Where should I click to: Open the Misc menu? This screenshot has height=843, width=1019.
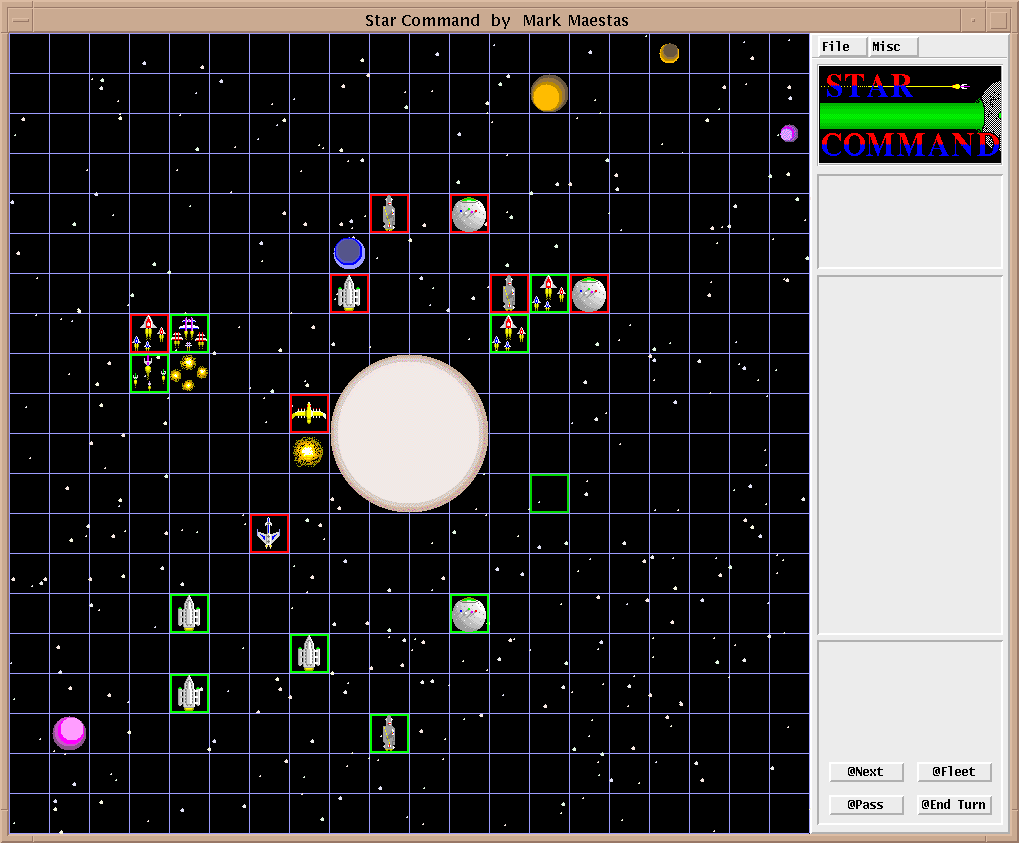887,47
